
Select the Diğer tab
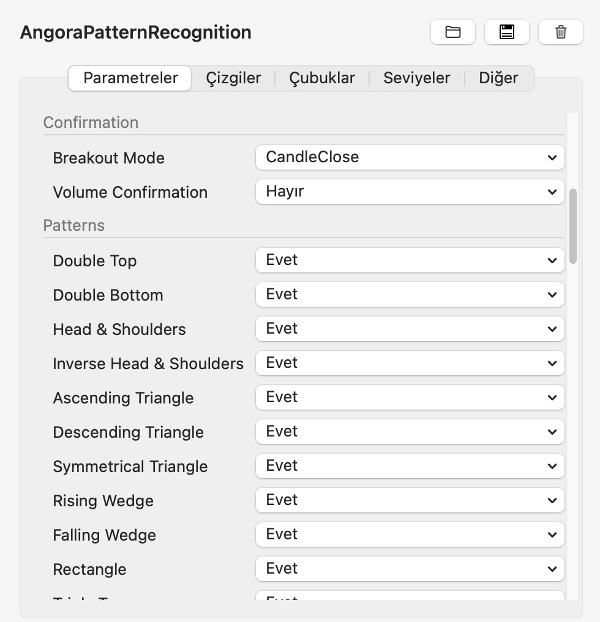(x=498, y=78)
